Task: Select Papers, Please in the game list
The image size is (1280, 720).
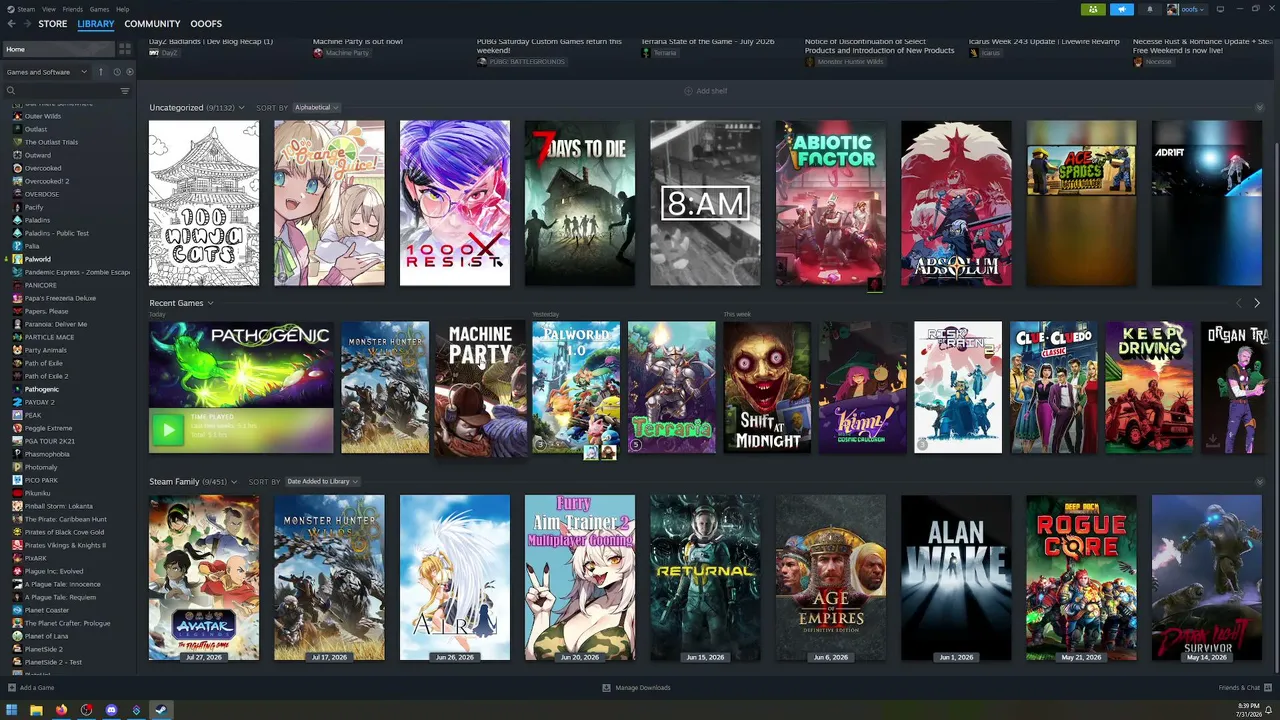Action: coord(47,311)
